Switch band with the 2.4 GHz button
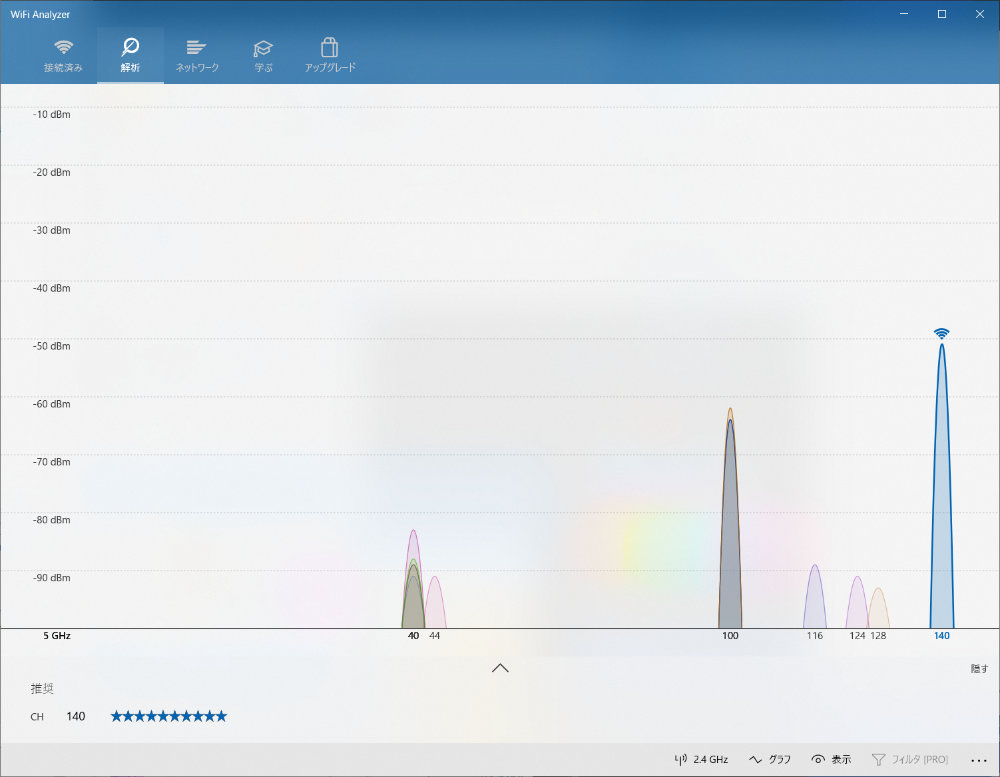This screenshot has height=777, width=1000. point(701,759)
